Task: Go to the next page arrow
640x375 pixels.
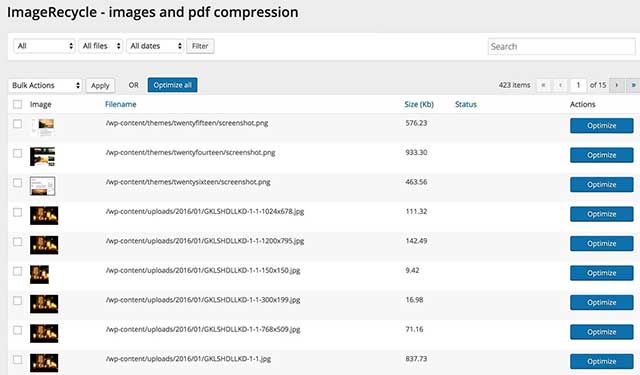Action: click(617, 85)
